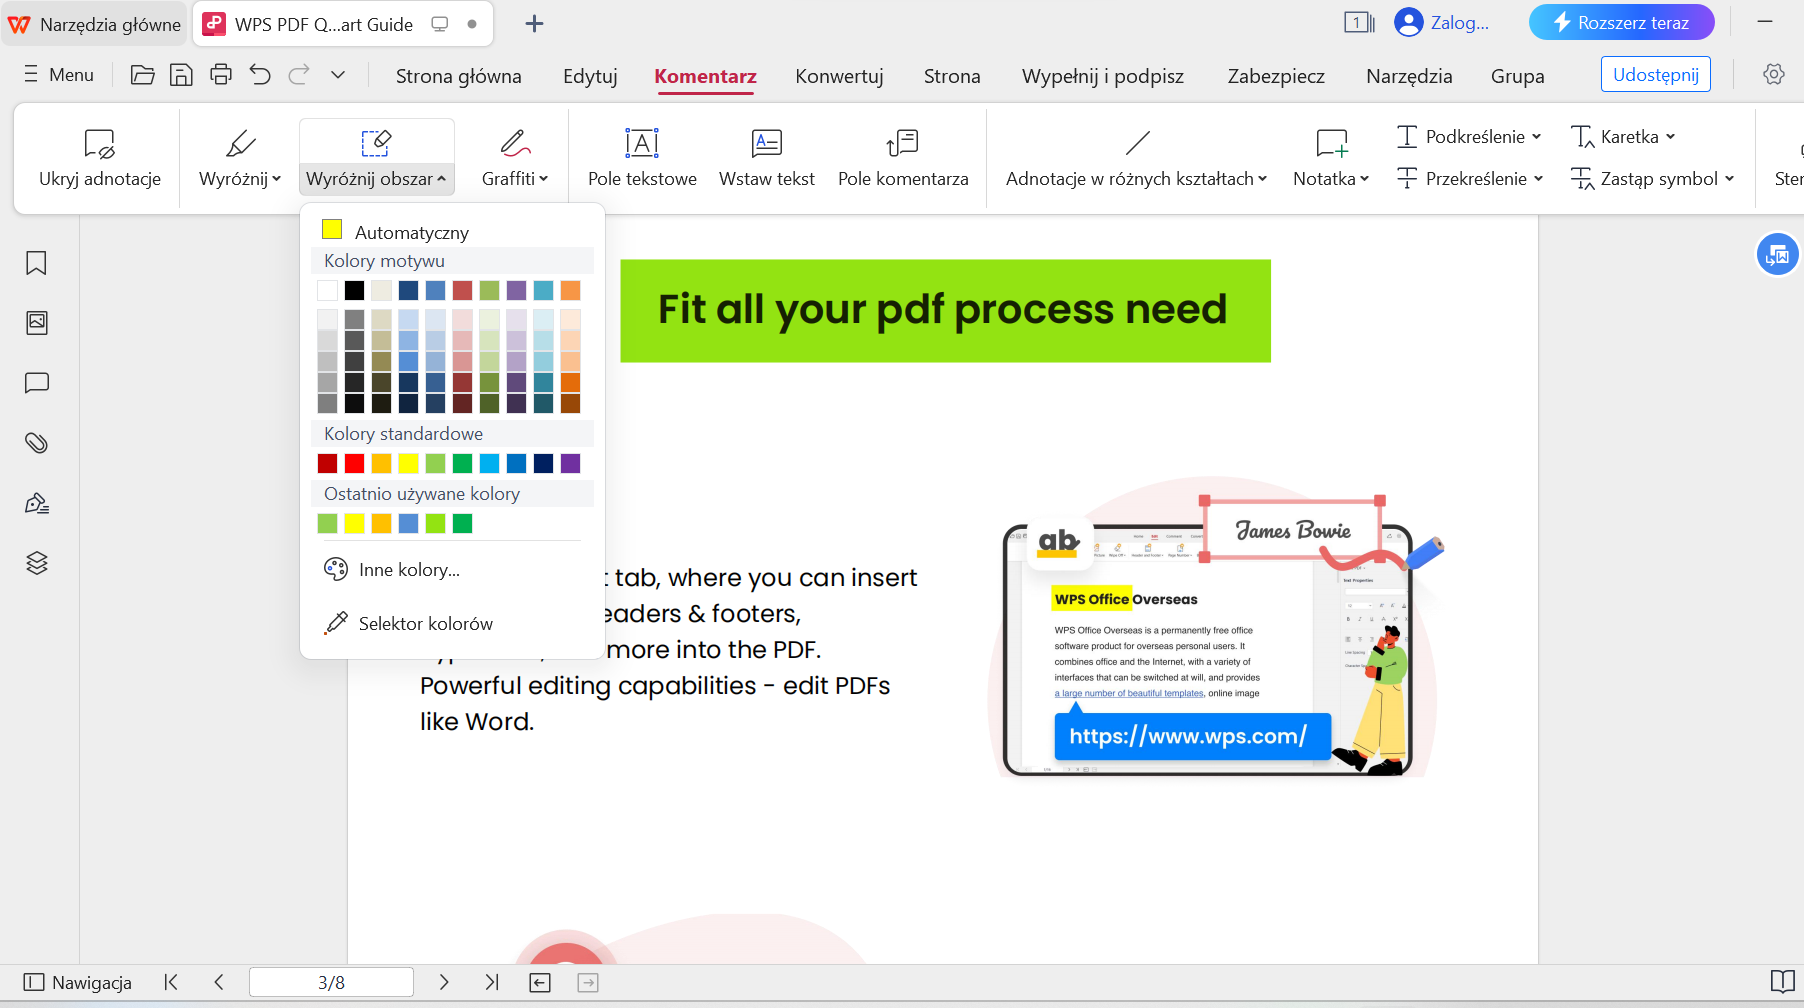Open the Menu hamburger button

tap(59, 75)
